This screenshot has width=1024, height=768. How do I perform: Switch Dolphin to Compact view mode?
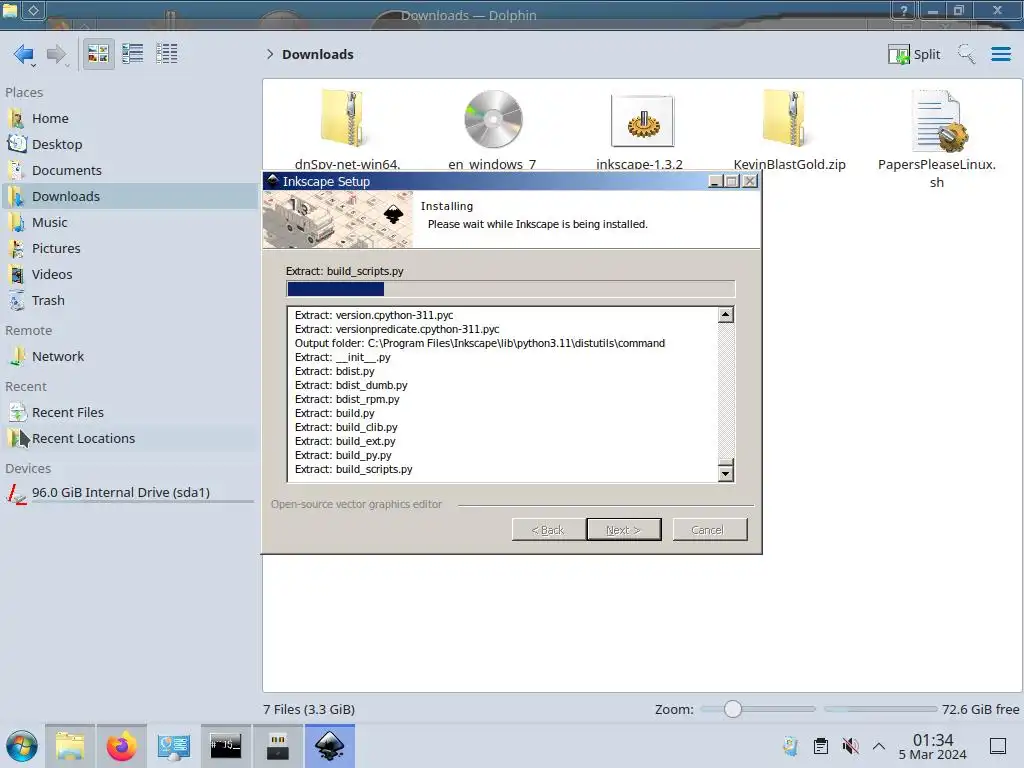click(133, 54)
